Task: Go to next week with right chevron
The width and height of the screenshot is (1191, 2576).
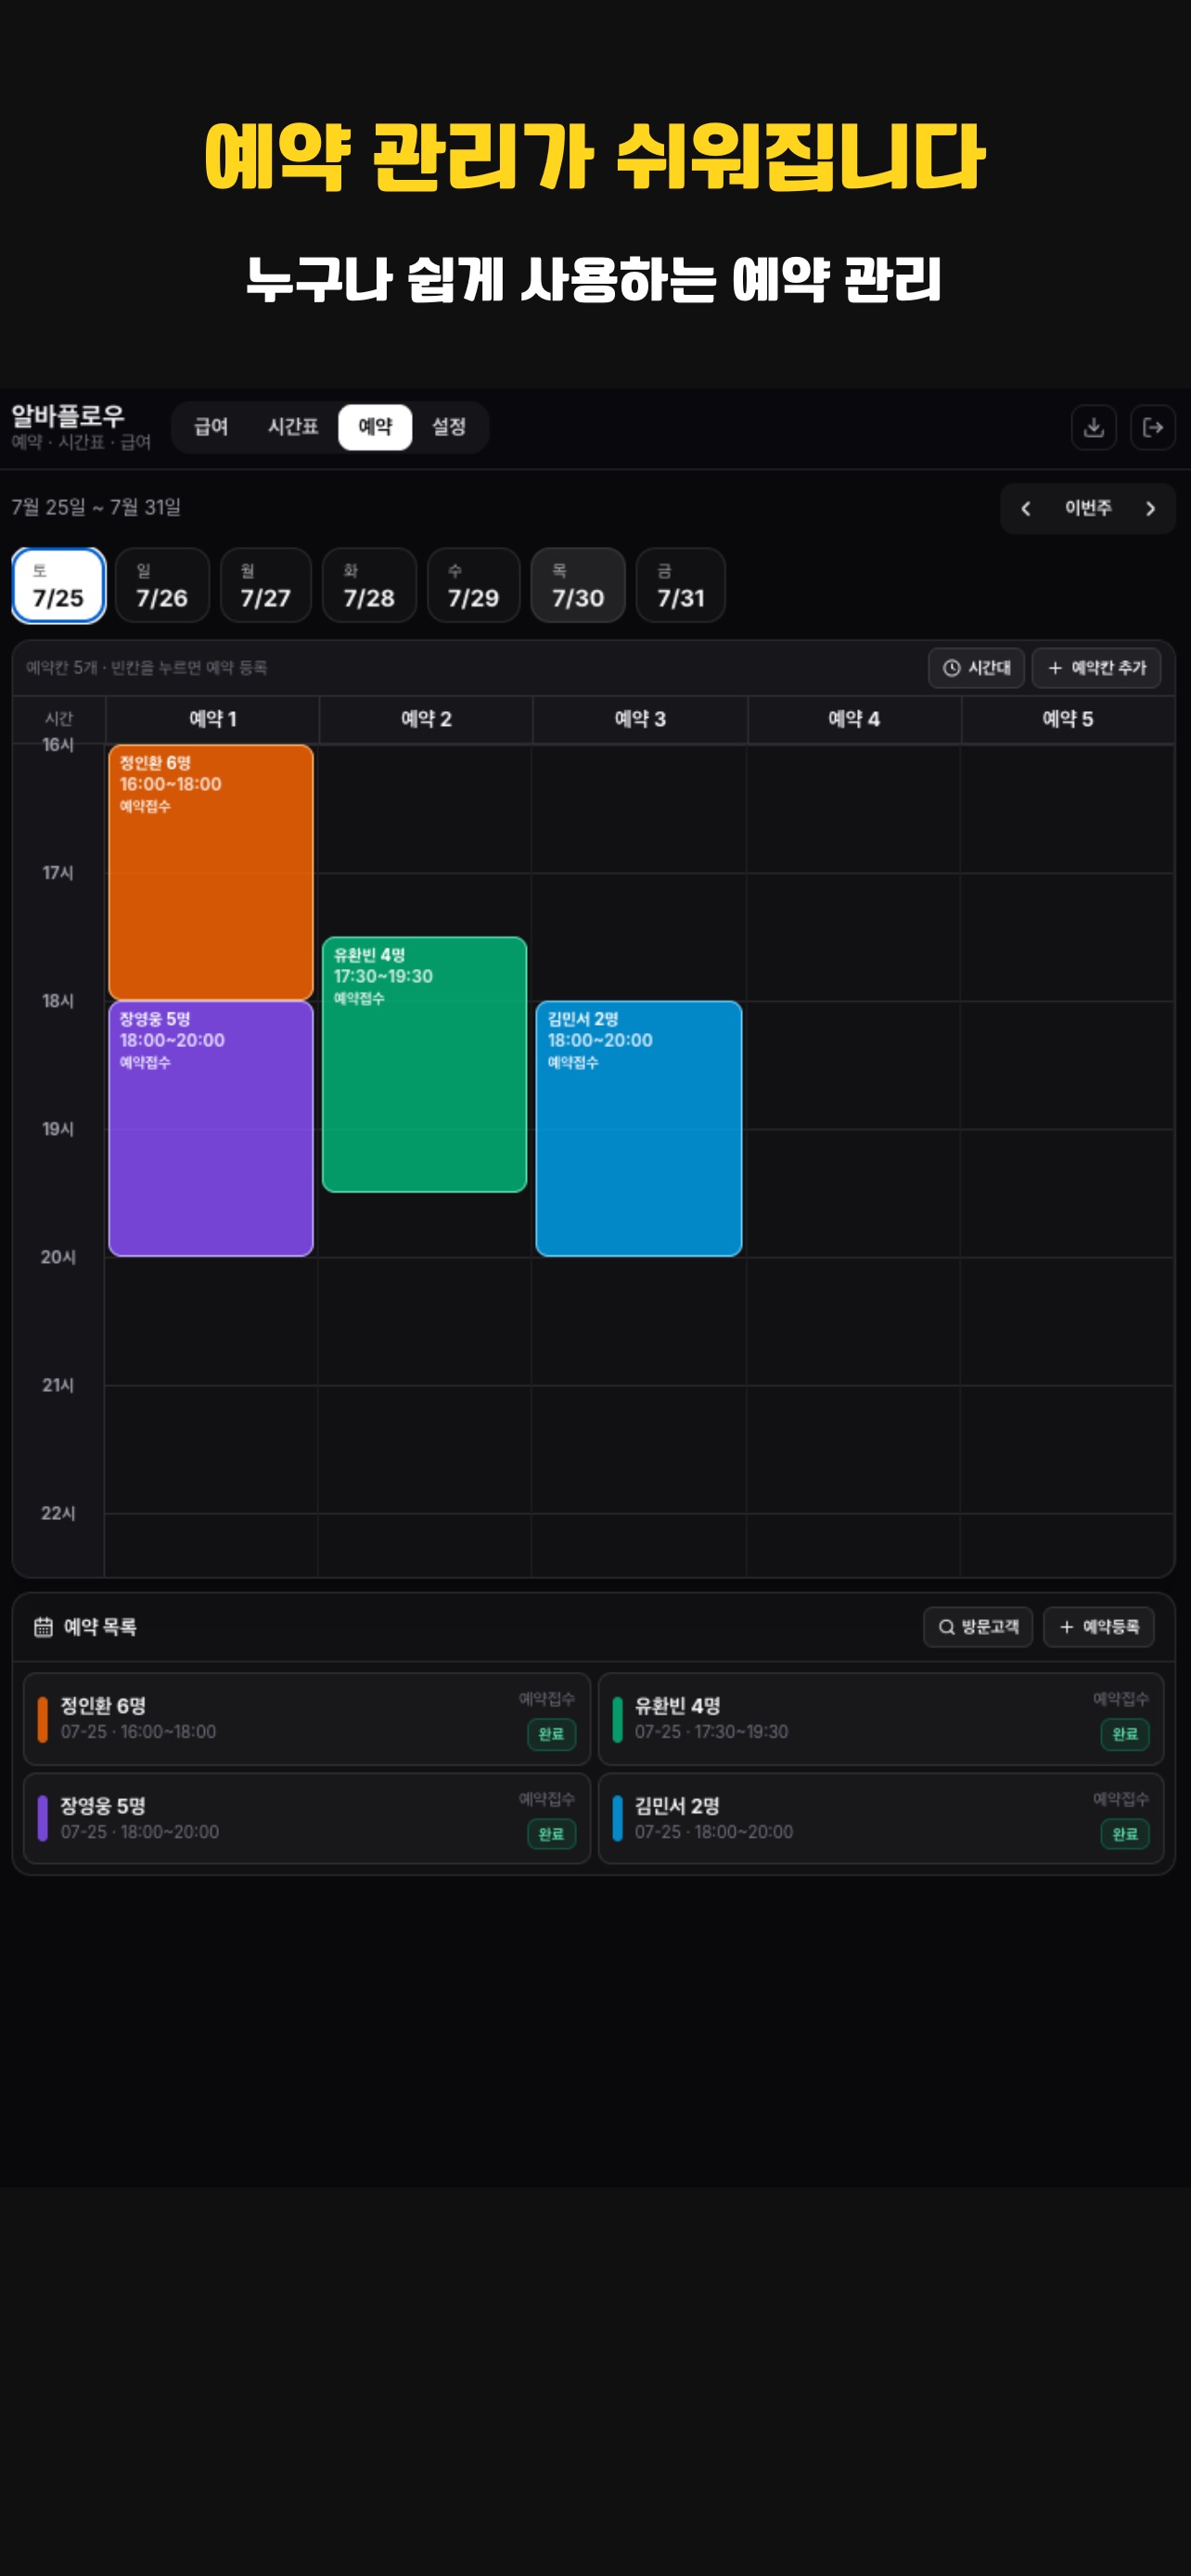Action: click(1150, 509)
